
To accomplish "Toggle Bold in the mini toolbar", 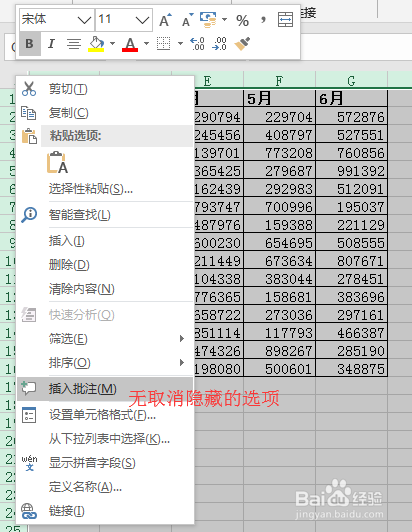I will click(30, 43).
